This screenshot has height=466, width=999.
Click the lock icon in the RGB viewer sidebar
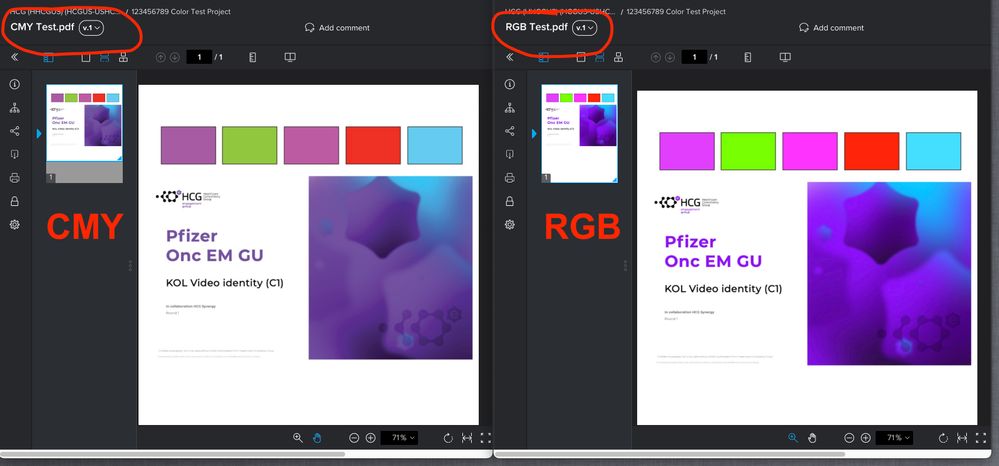509,201
